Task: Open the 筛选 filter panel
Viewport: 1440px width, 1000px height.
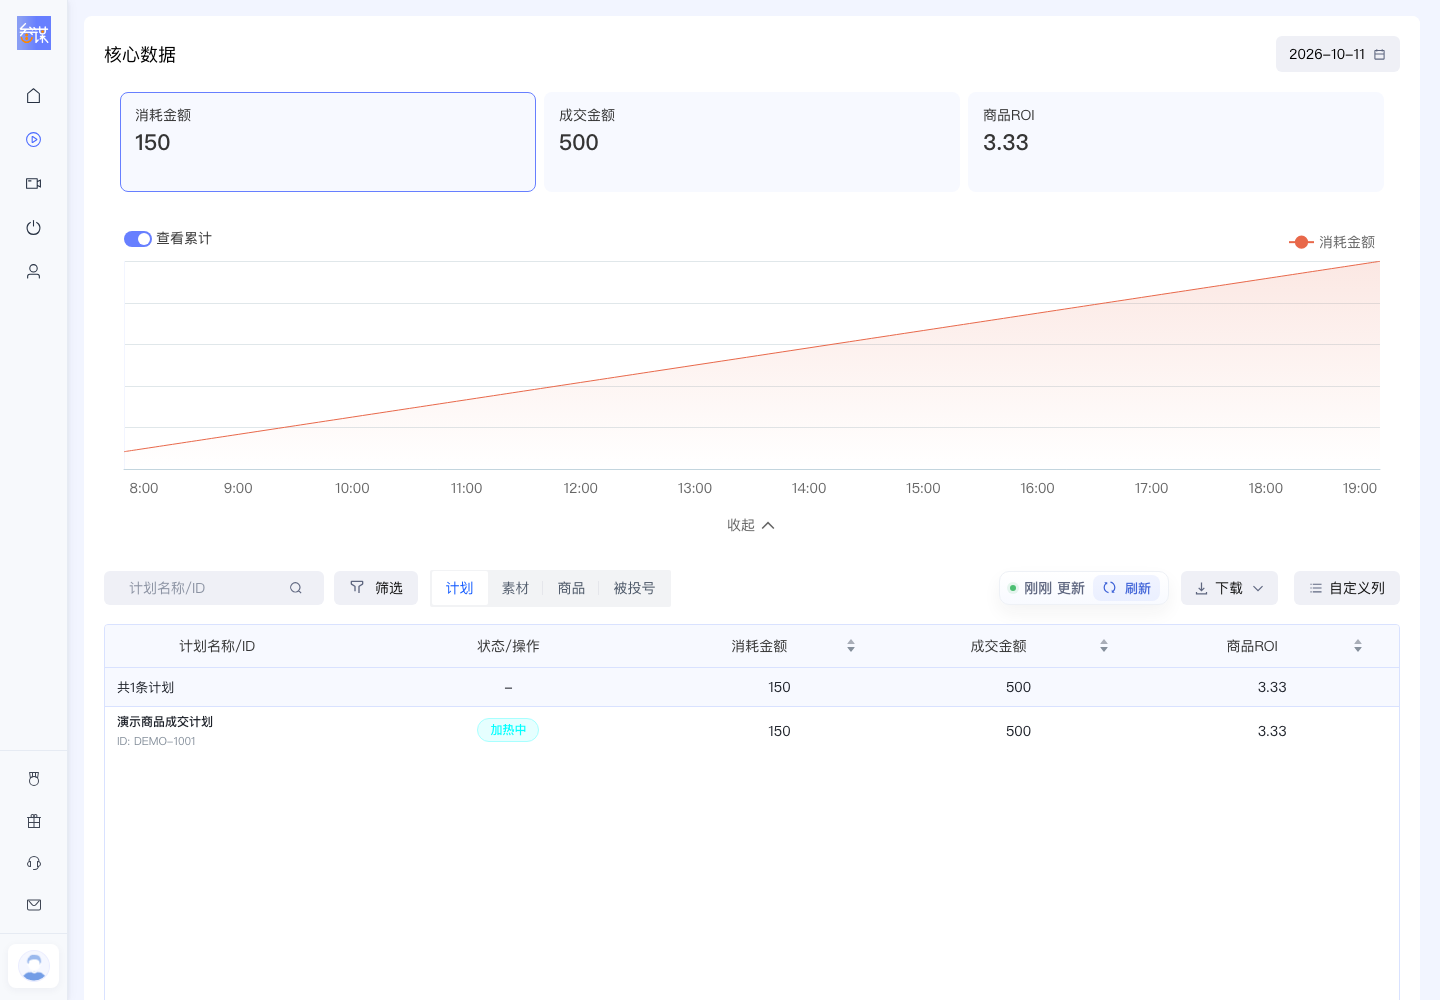Action: 376,588
